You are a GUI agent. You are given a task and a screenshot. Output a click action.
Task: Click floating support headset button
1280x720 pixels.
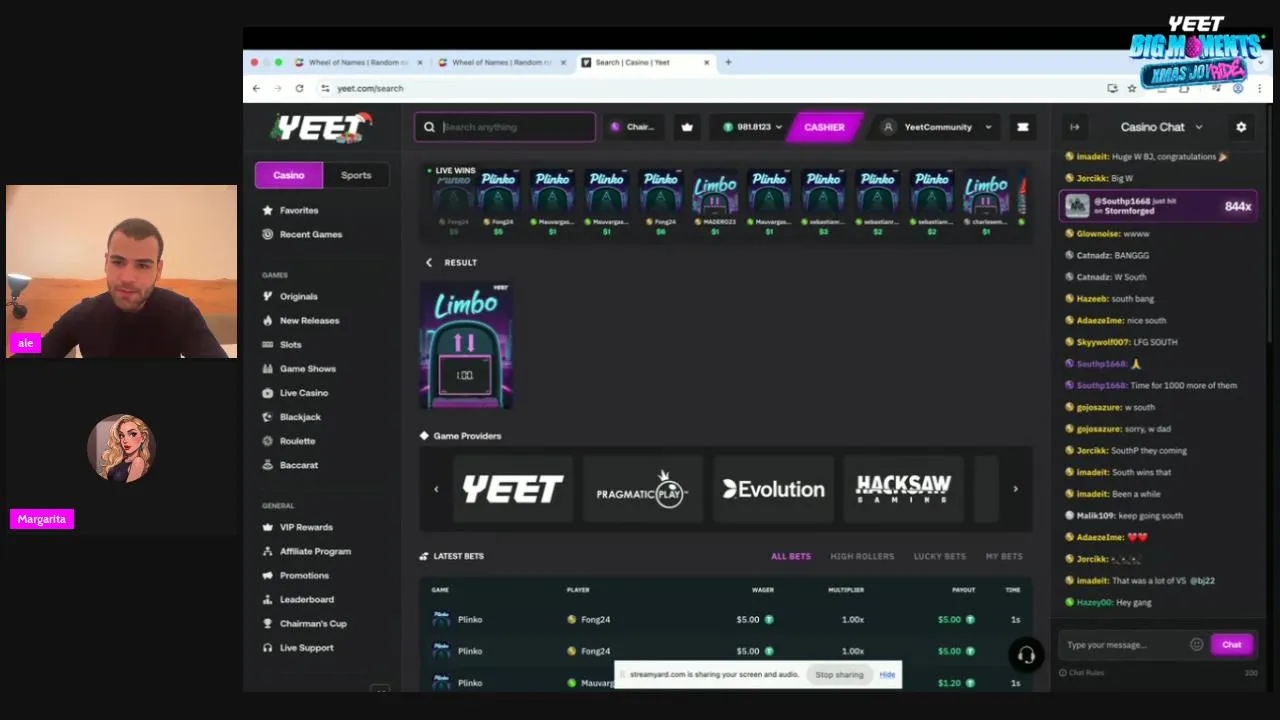pyautogui.click(x=1026, y=655)
